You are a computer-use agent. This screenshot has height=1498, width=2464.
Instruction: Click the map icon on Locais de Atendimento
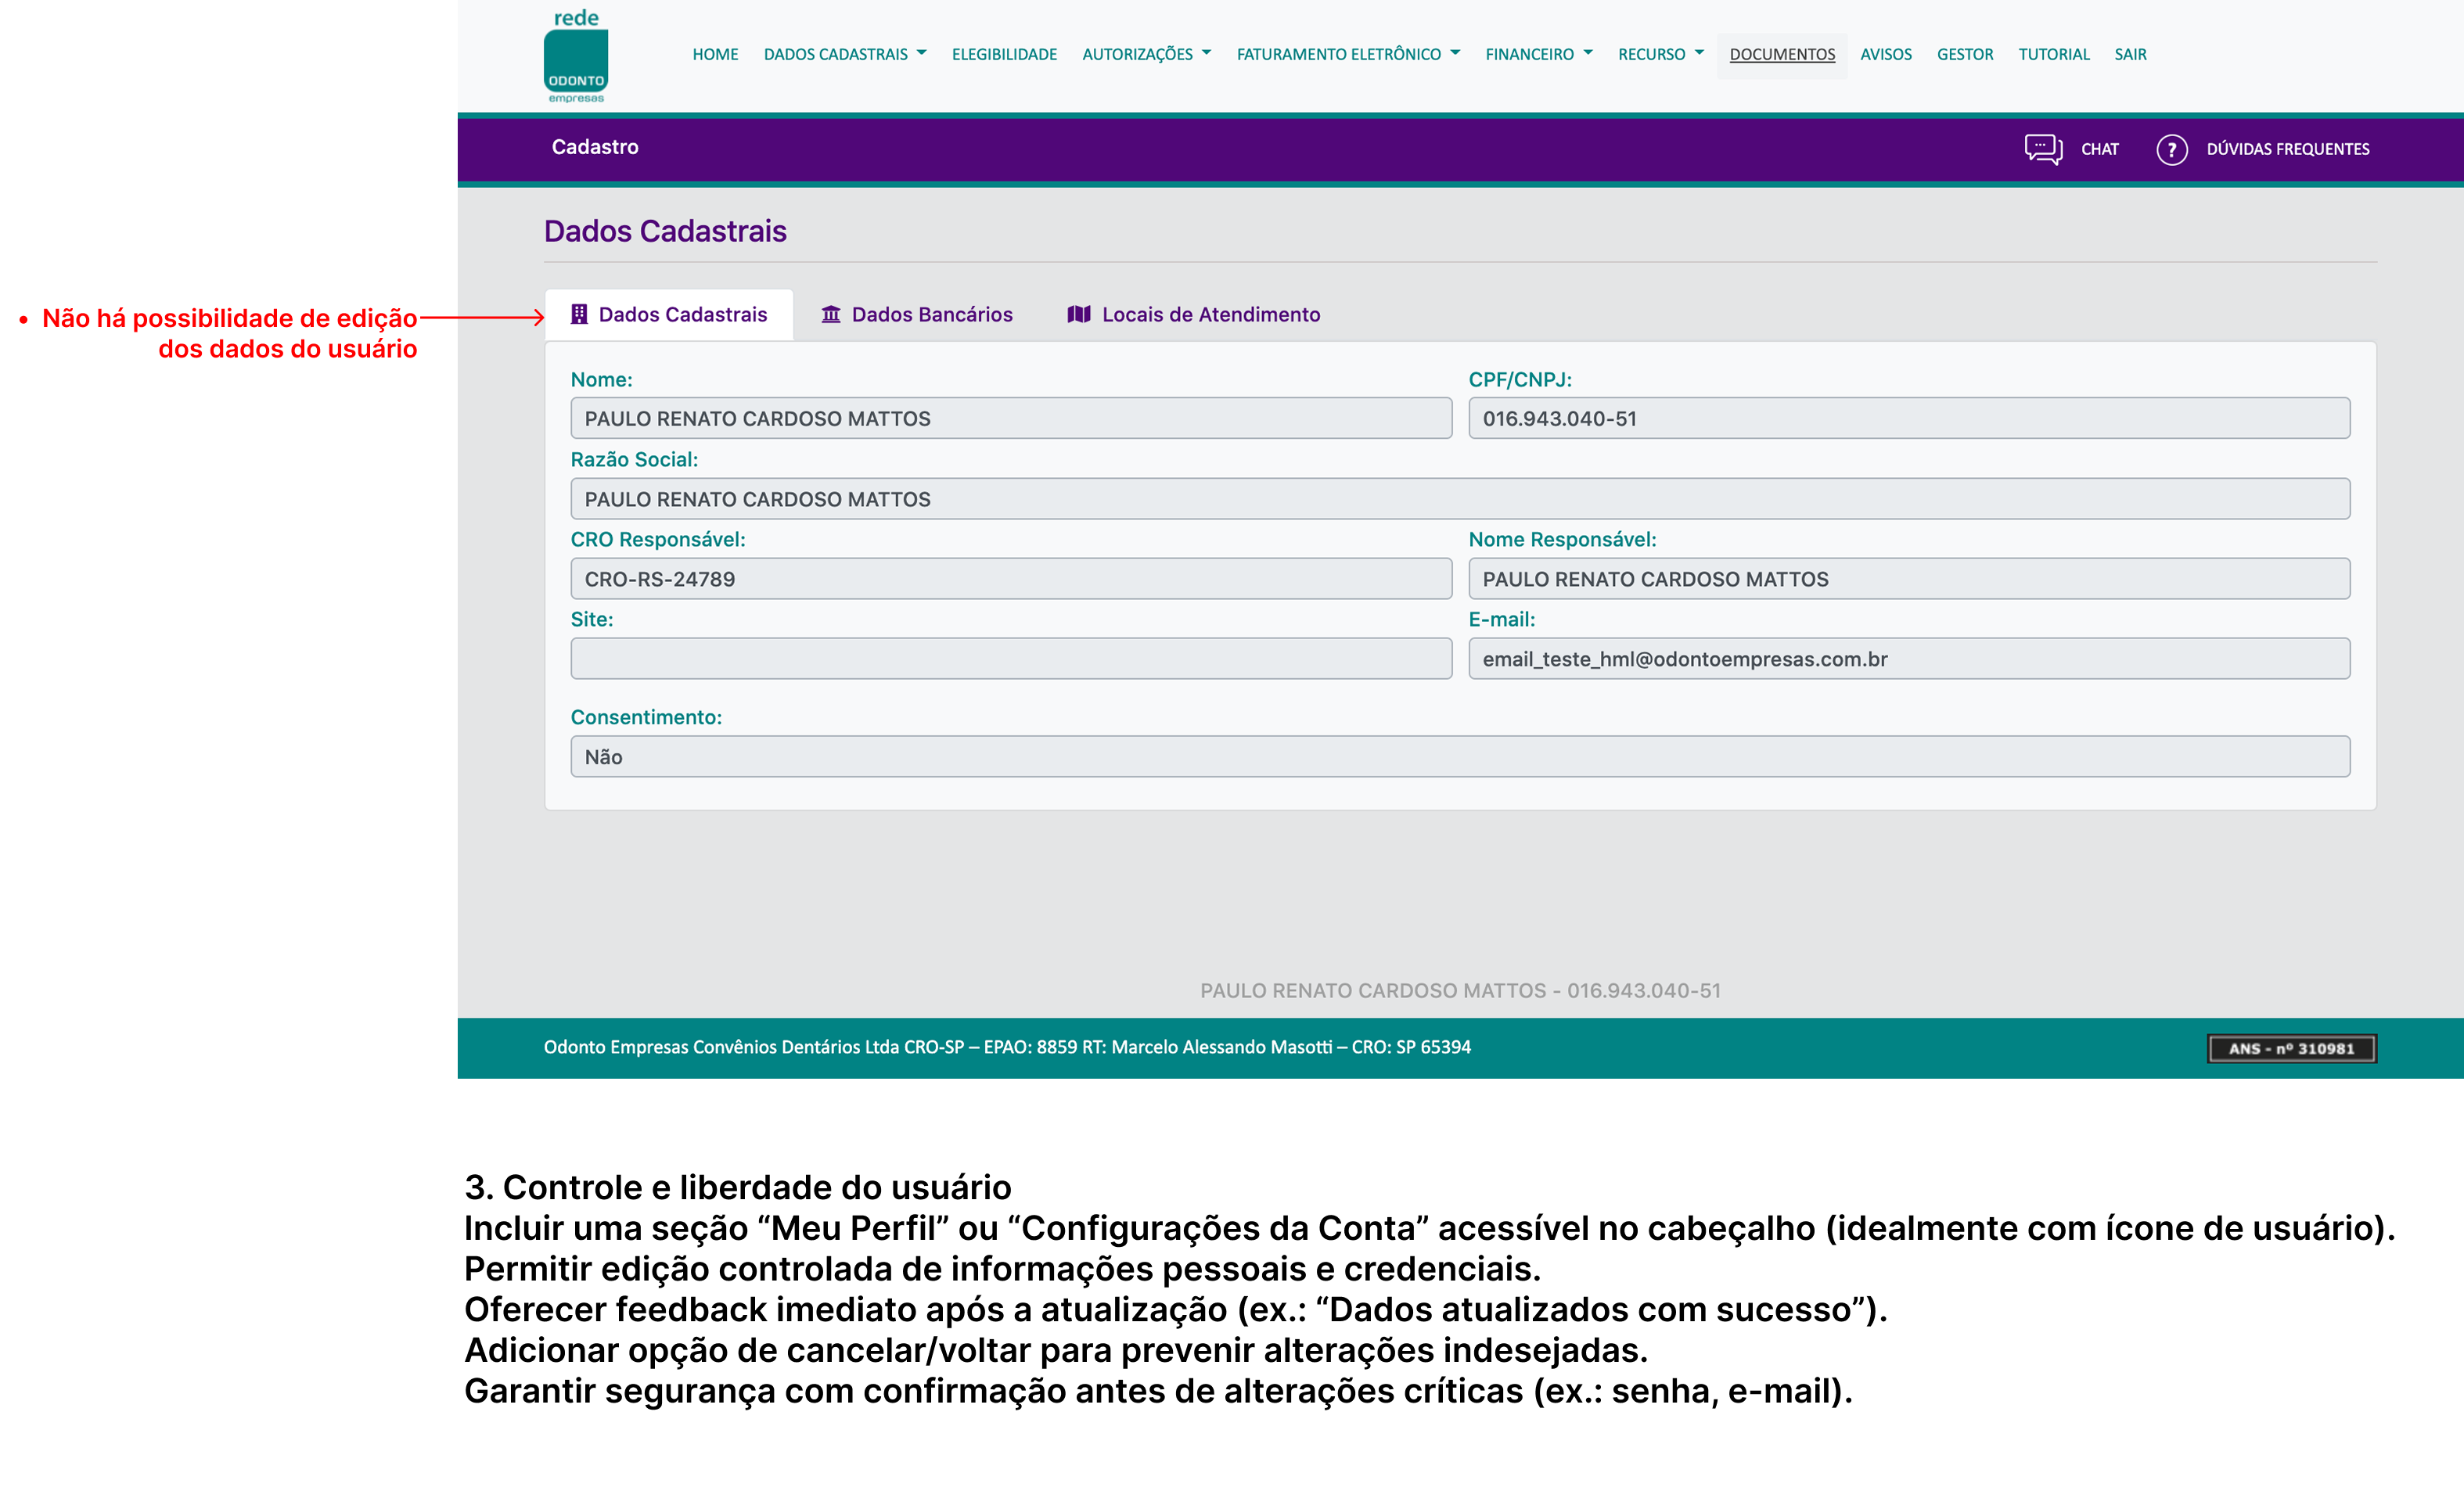click(x=1078, y=314)
